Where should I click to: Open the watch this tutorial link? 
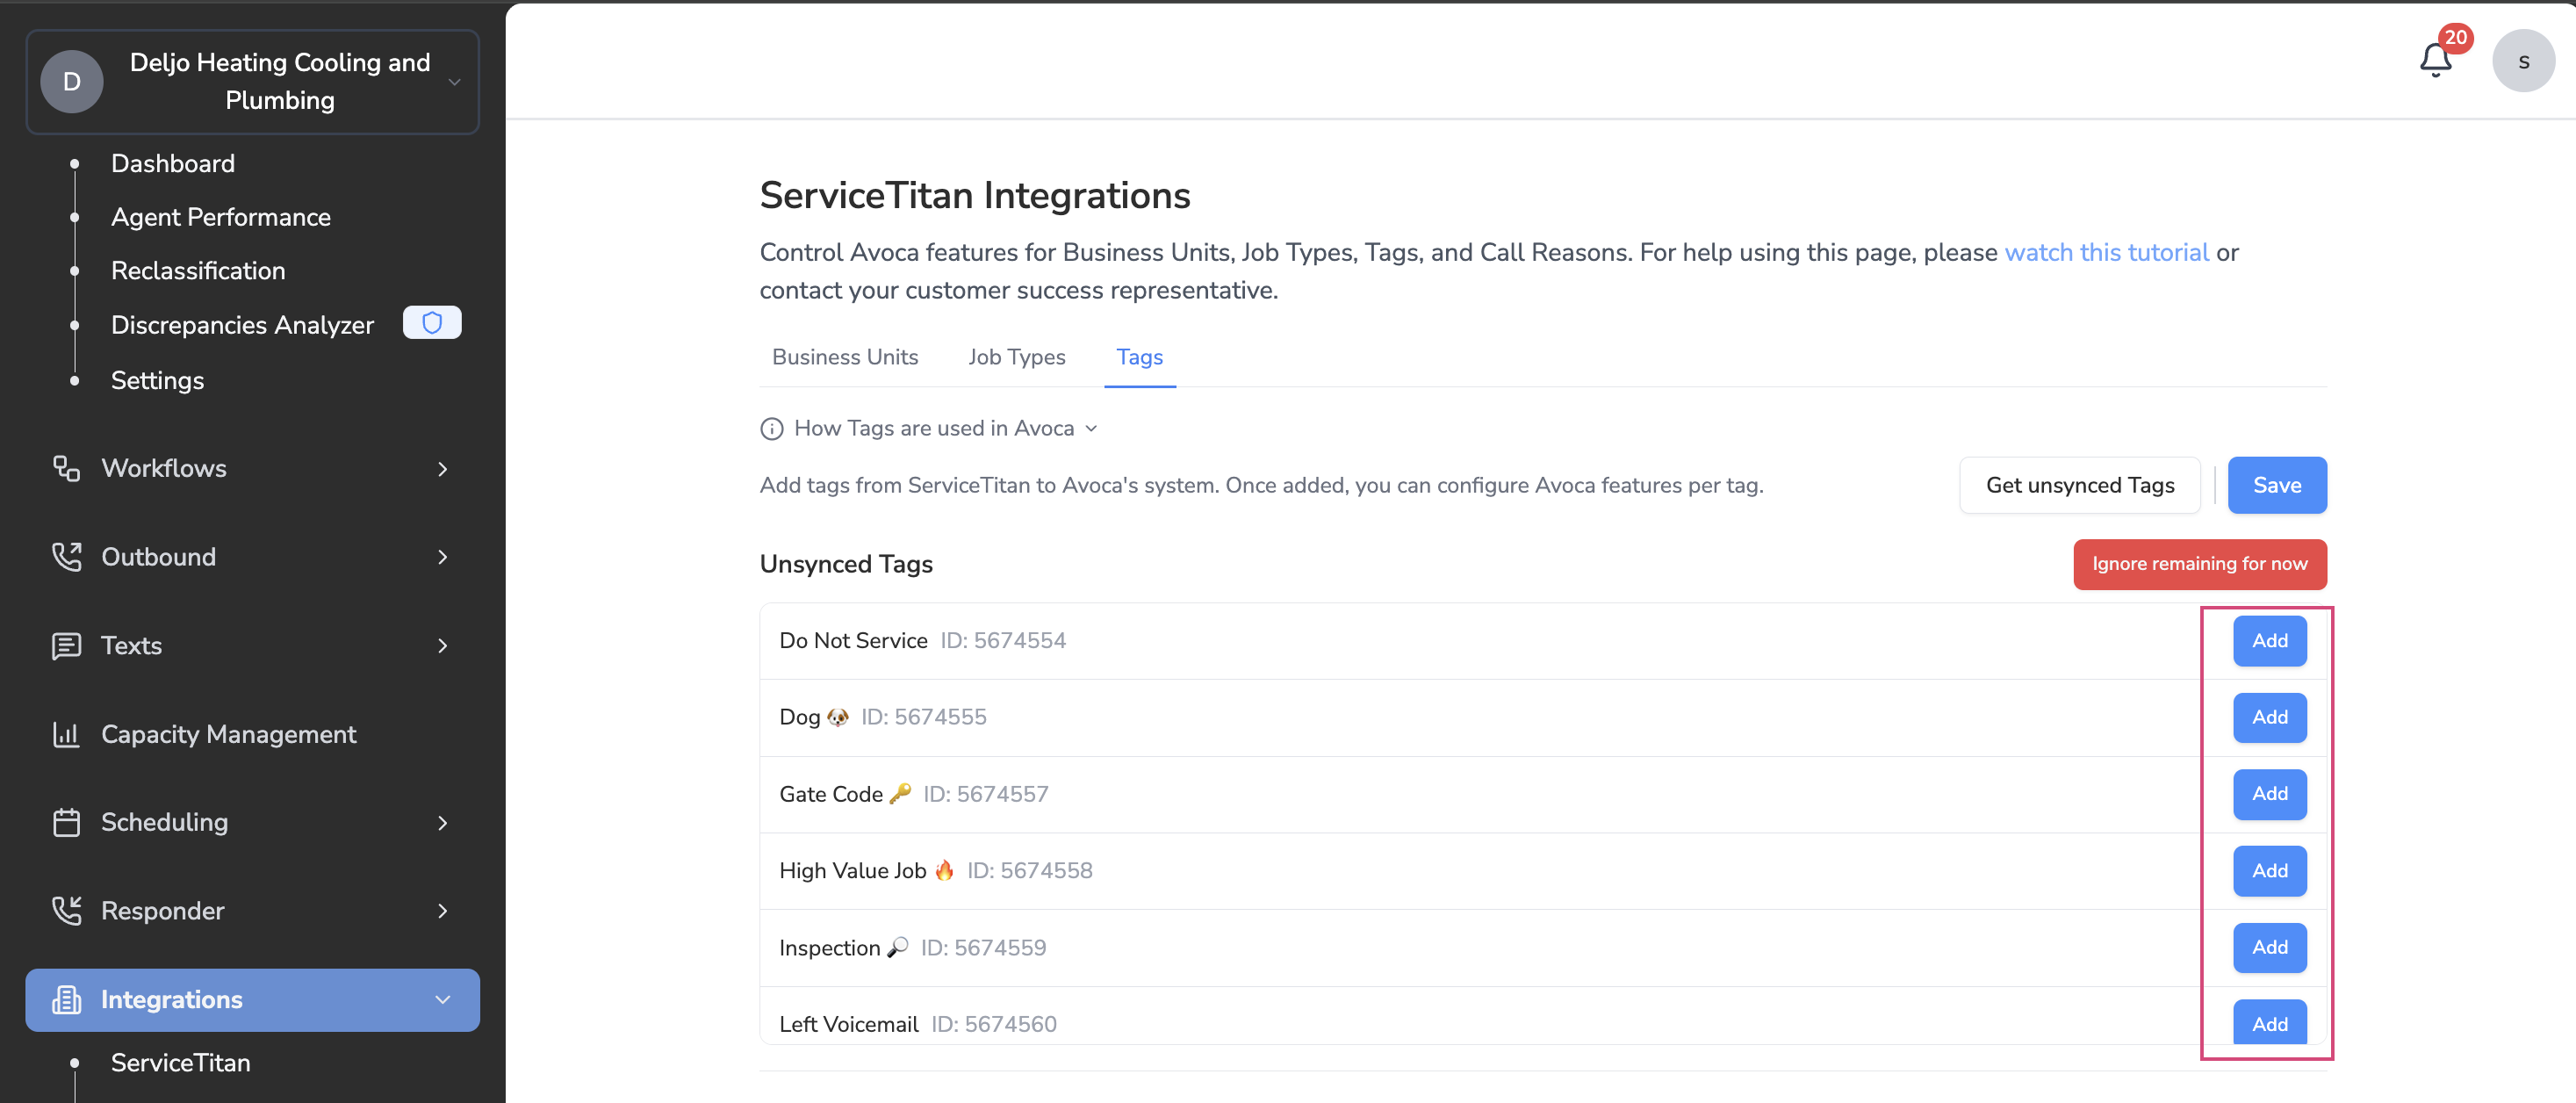coord(2106,252)
